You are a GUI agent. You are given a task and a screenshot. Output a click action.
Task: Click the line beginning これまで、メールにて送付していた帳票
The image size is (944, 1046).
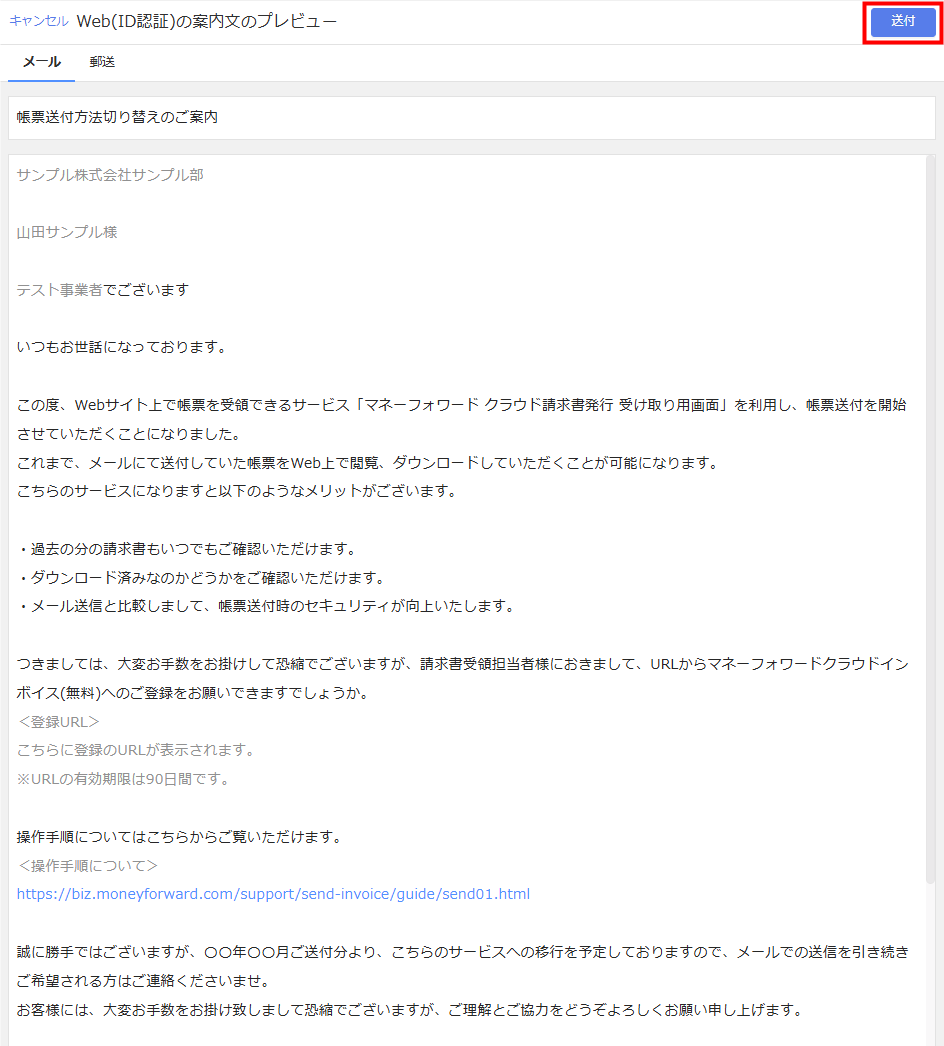point(369,463)
